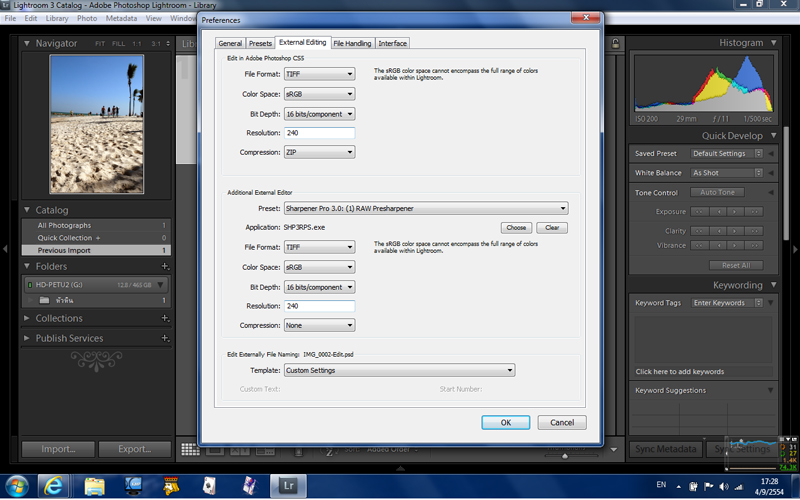
Task: Collapse the Histogram panel
Action: 773,43
